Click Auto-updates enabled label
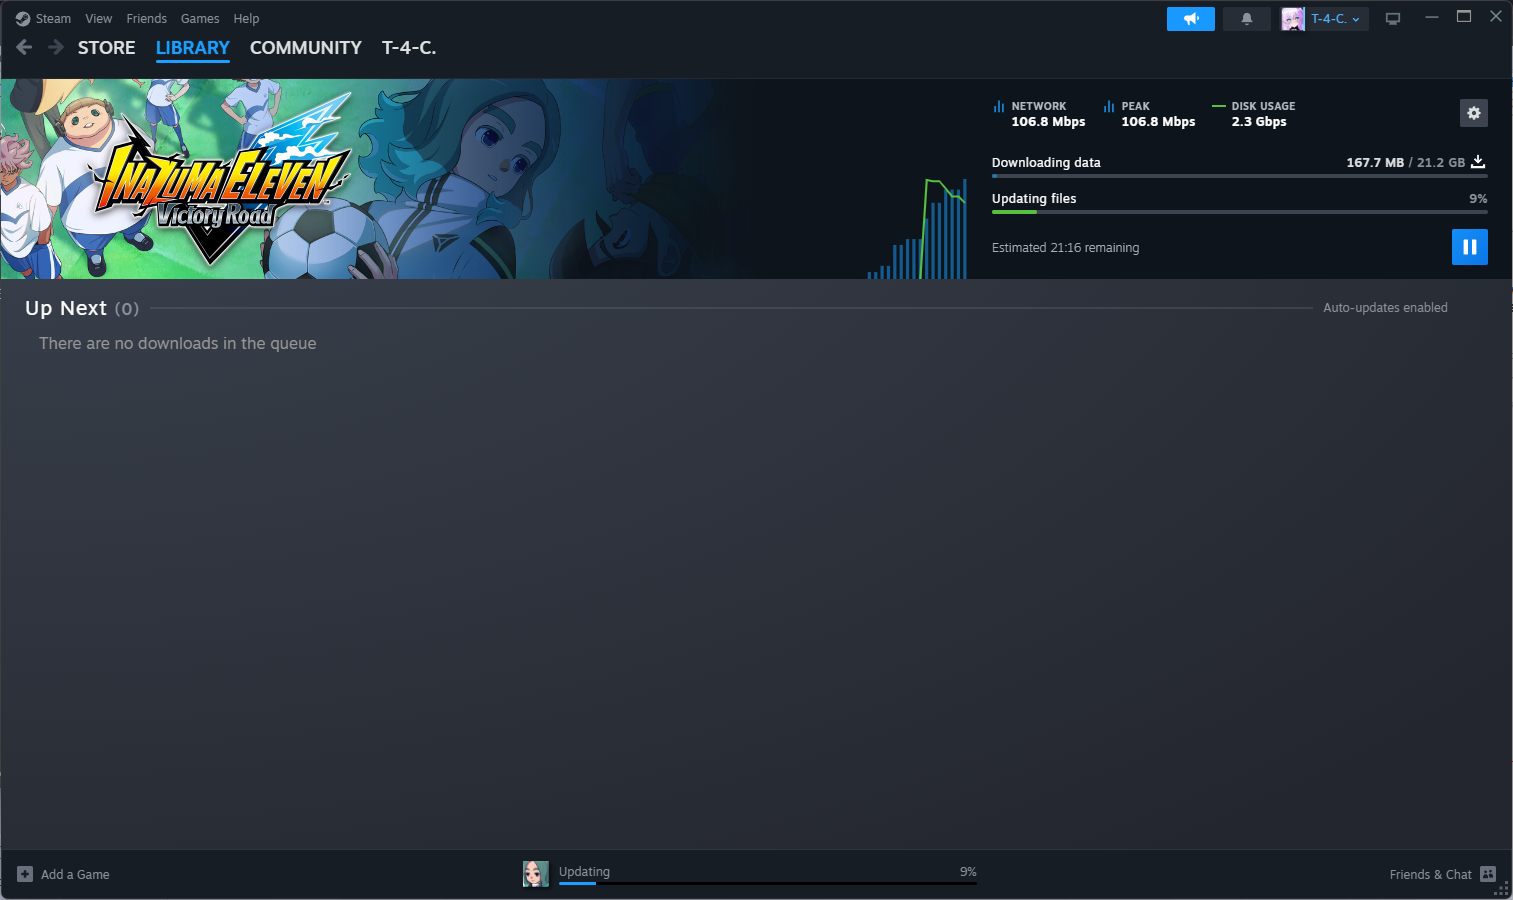1513x900 pixels. point(1385,308)
